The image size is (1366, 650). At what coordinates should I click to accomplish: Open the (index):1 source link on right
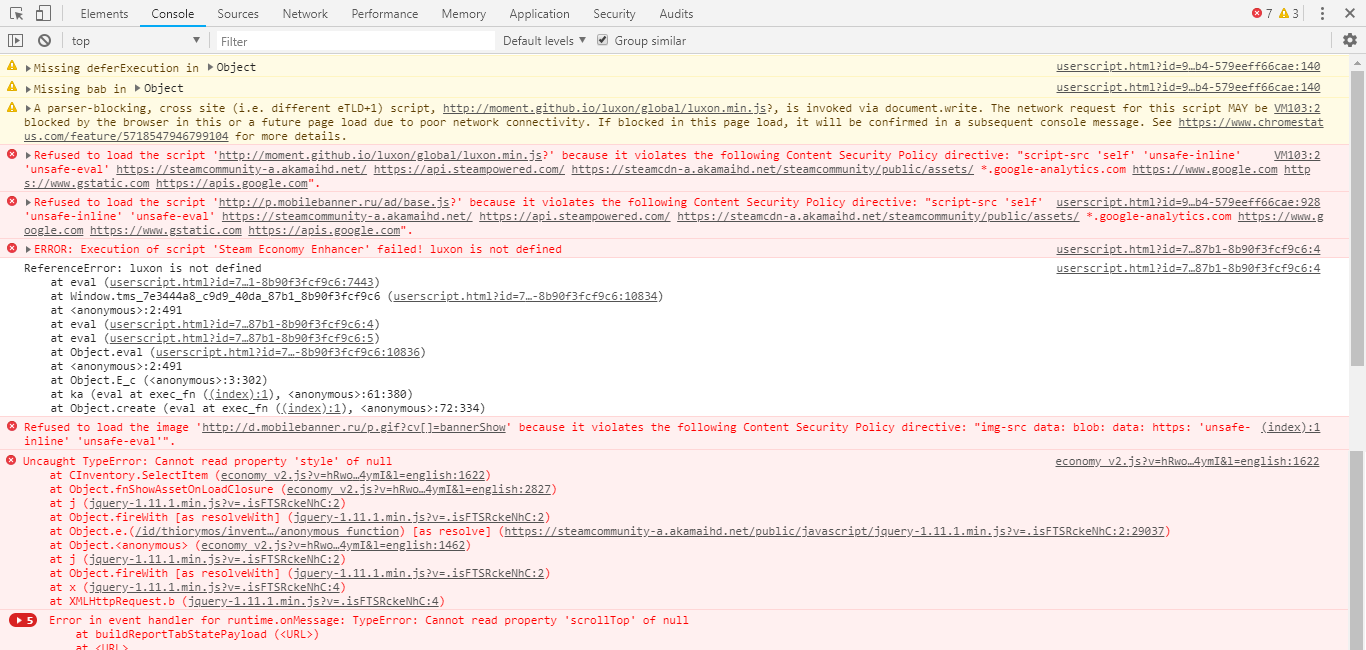pos(1290,427)
